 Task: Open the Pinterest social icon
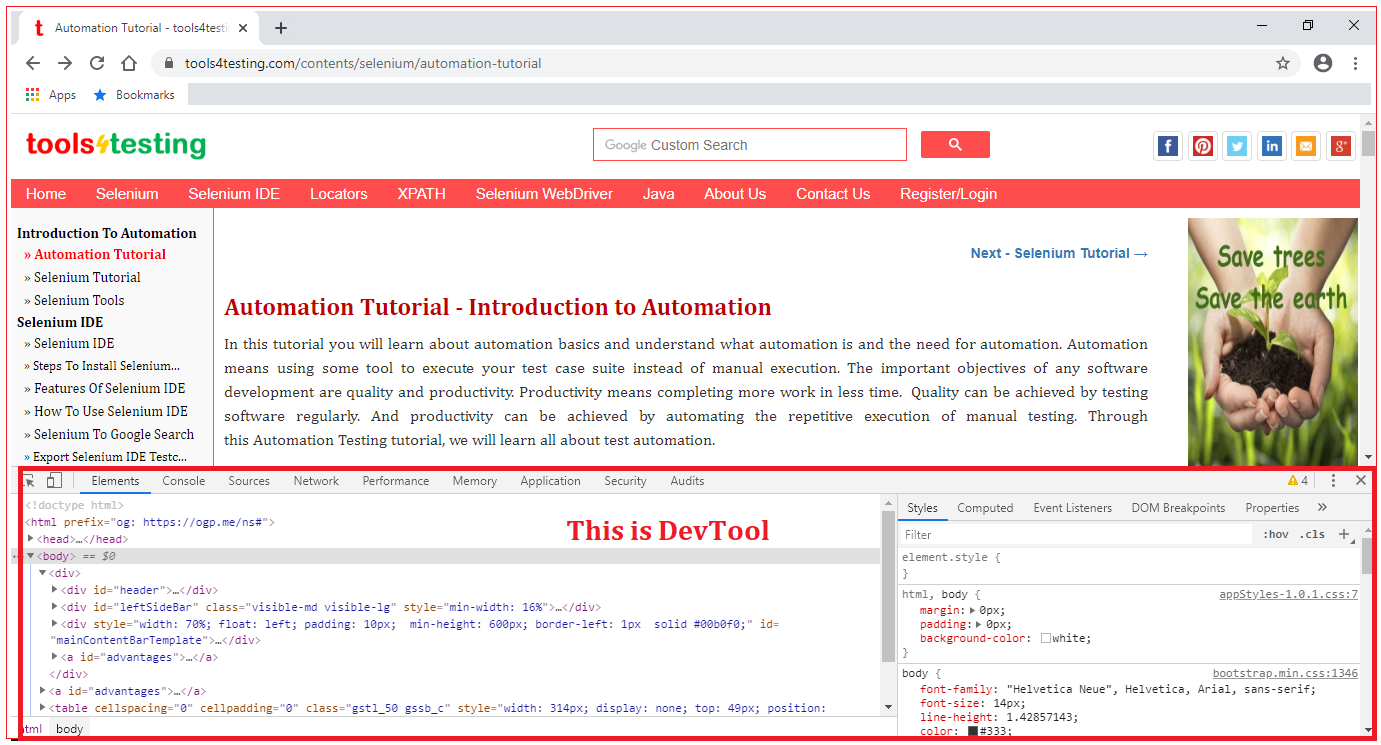coord(1203,146)
